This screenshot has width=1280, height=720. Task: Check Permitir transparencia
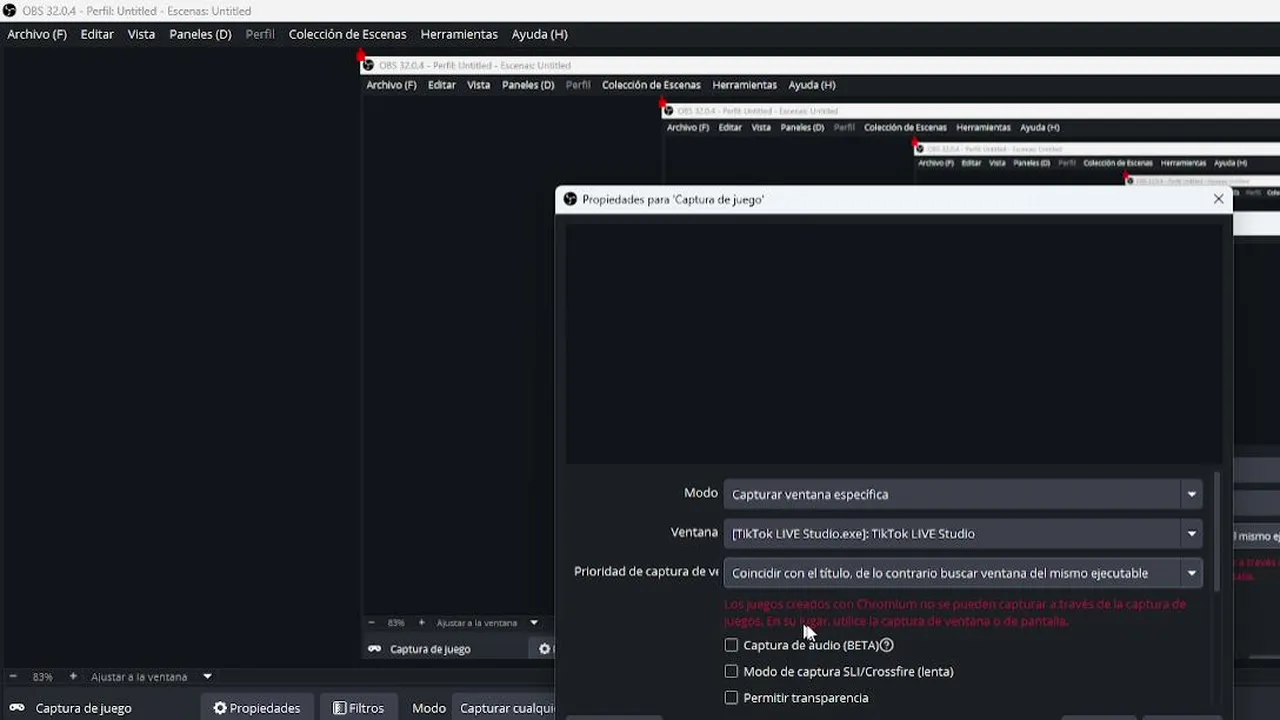(x=731, y=697)
